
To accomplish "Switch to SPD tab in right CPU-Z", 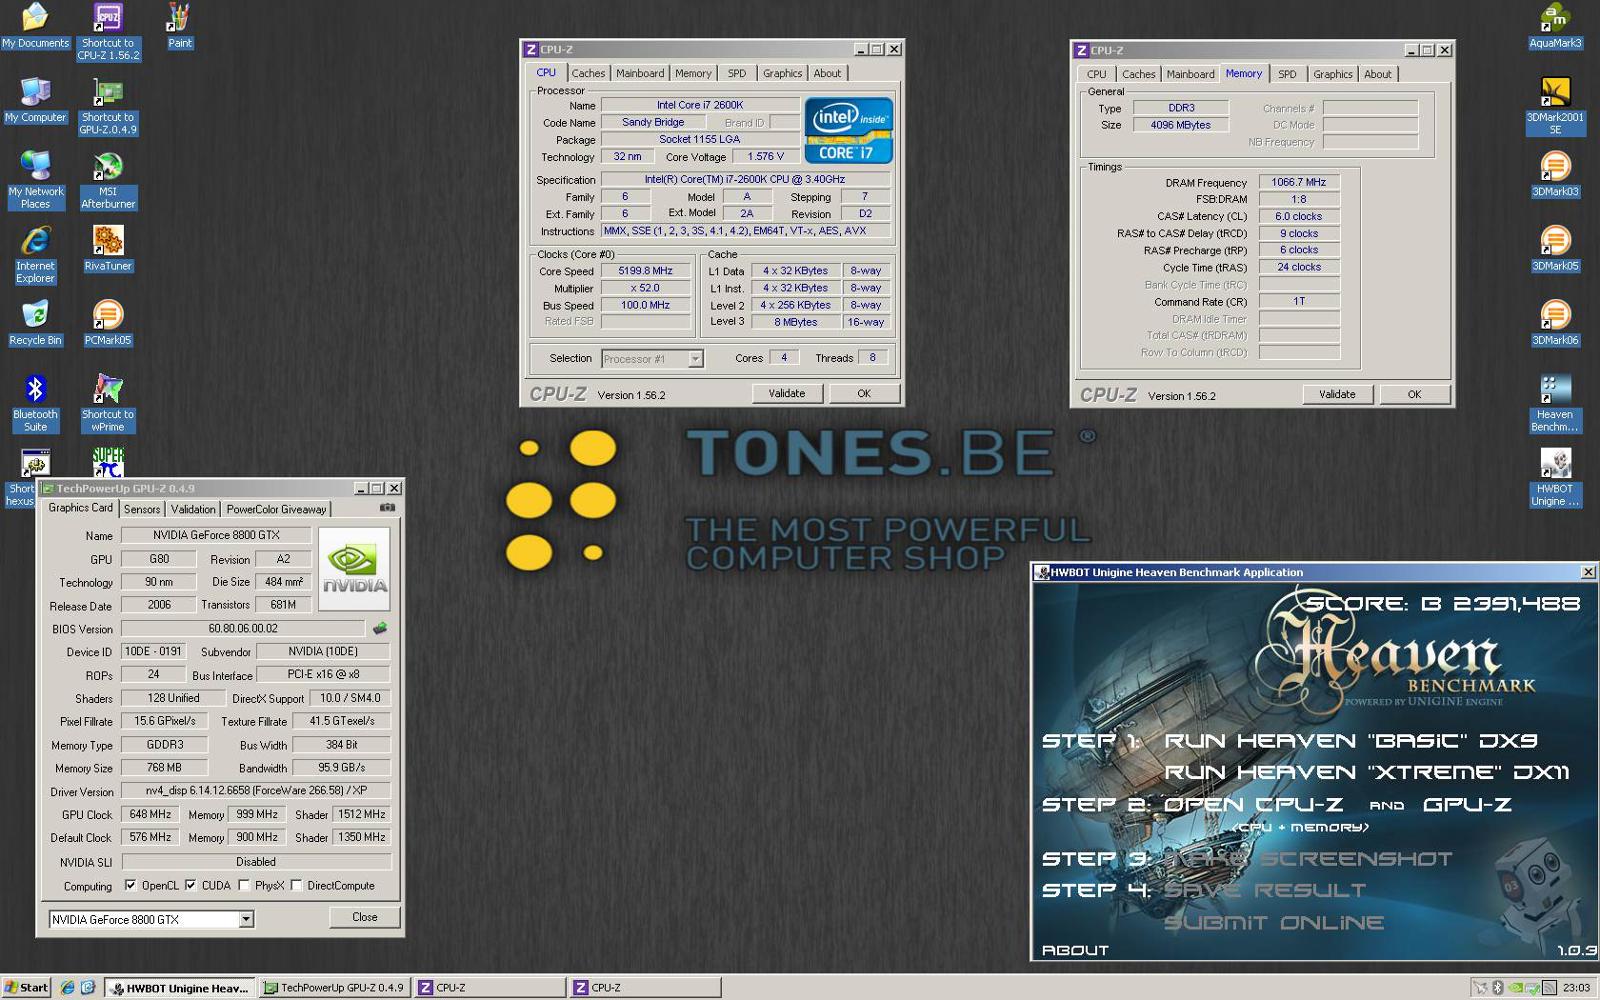I will tap(1287, 74).
